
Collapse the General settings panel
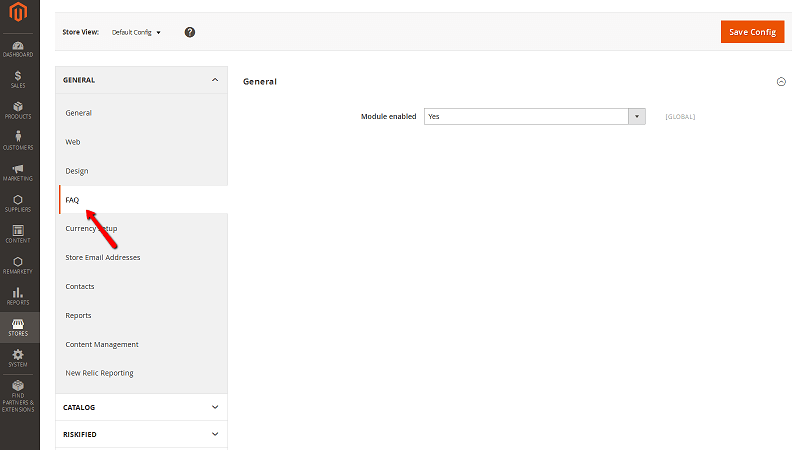pyautogui.click(x=781, y=82)
